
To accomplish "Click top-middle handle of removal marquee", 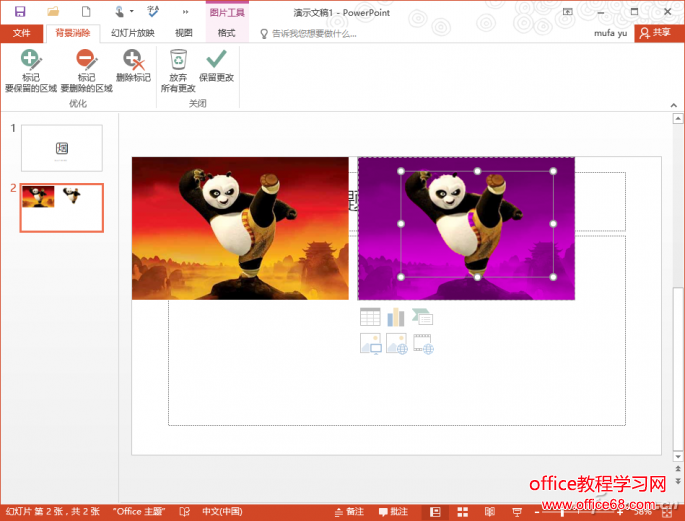I will 477,171.
